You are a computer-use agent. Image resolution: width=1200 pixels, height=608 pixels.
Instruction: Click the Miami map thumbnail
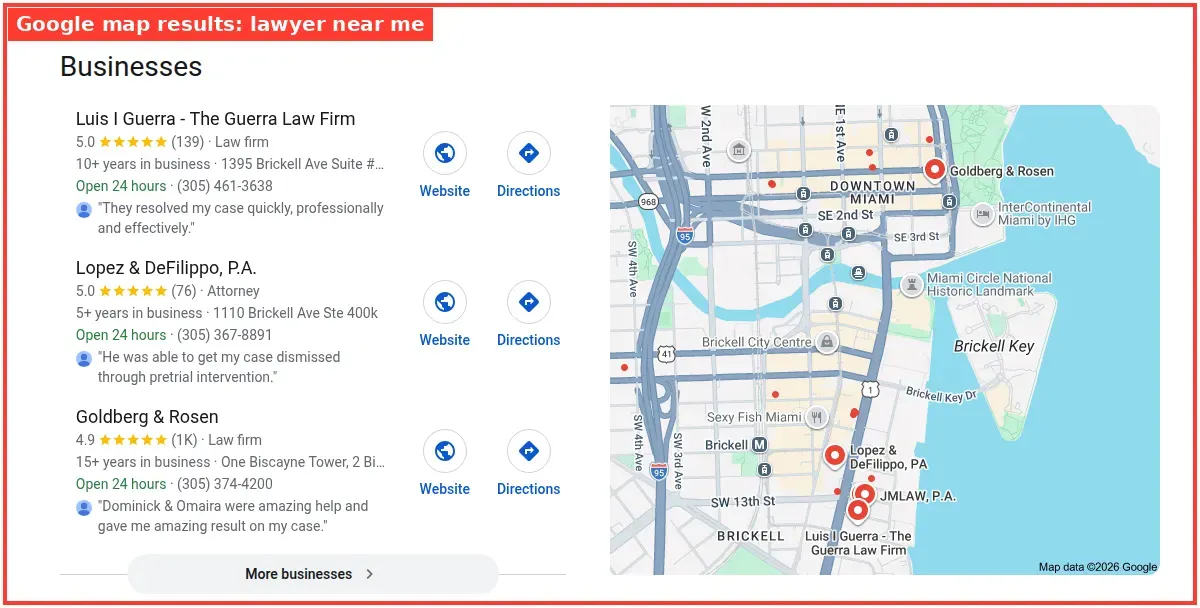885,340
